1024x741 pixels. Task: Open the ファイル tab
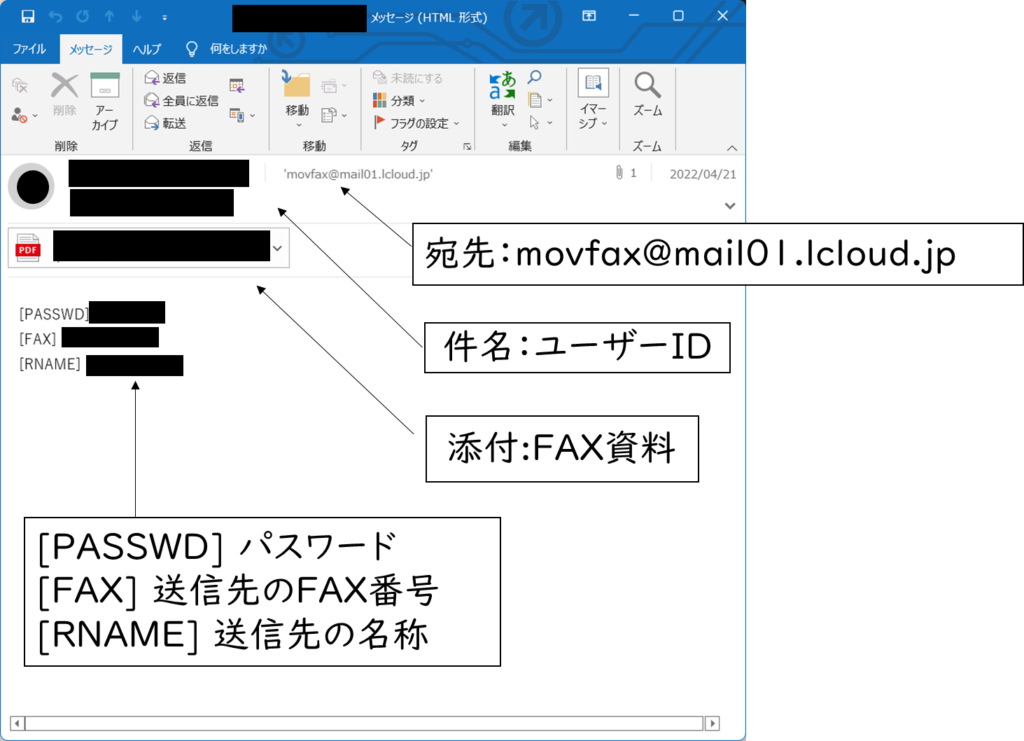click(x=29, y=49)
